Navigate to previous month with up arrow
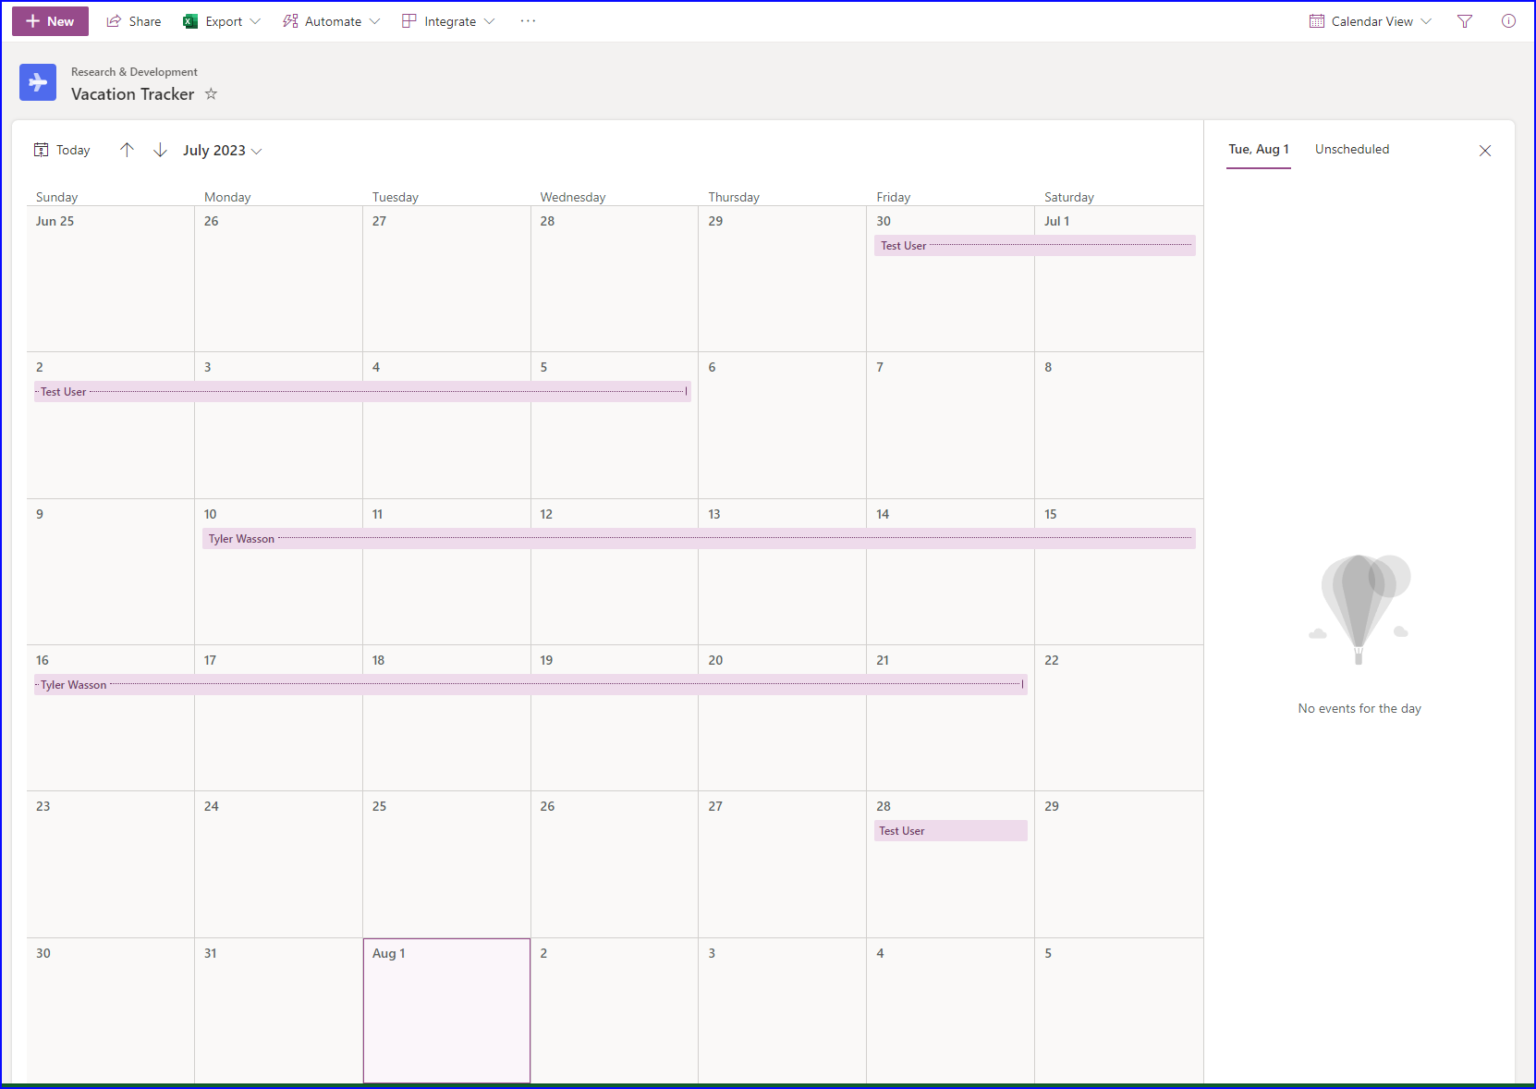Image resolution: width=1536 pixels, height=1089 pixels. point(127,150)
